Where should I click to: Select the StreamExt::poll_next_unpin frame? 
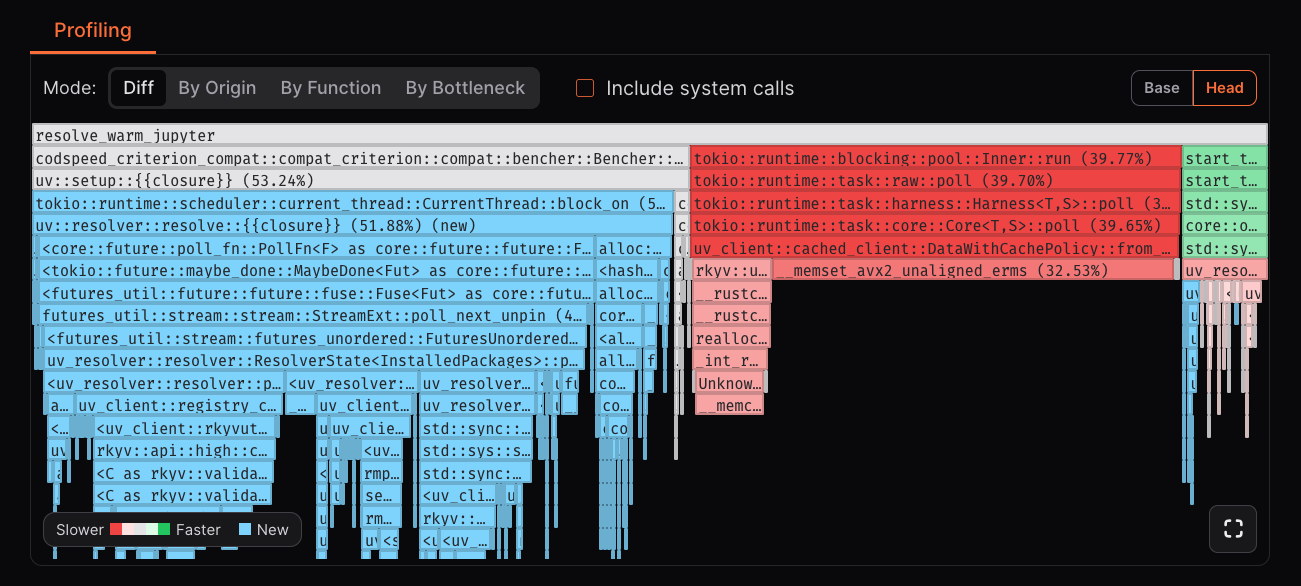315,315
